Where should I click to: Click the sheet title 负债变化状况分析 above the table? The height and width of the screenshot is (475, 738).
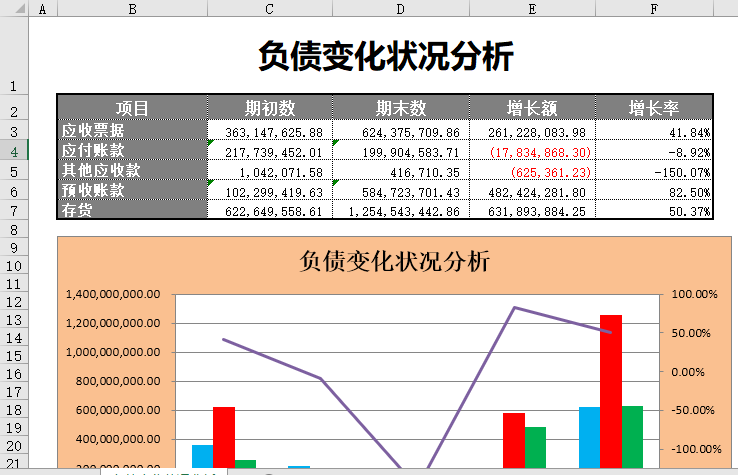click(x=385, y=56)
